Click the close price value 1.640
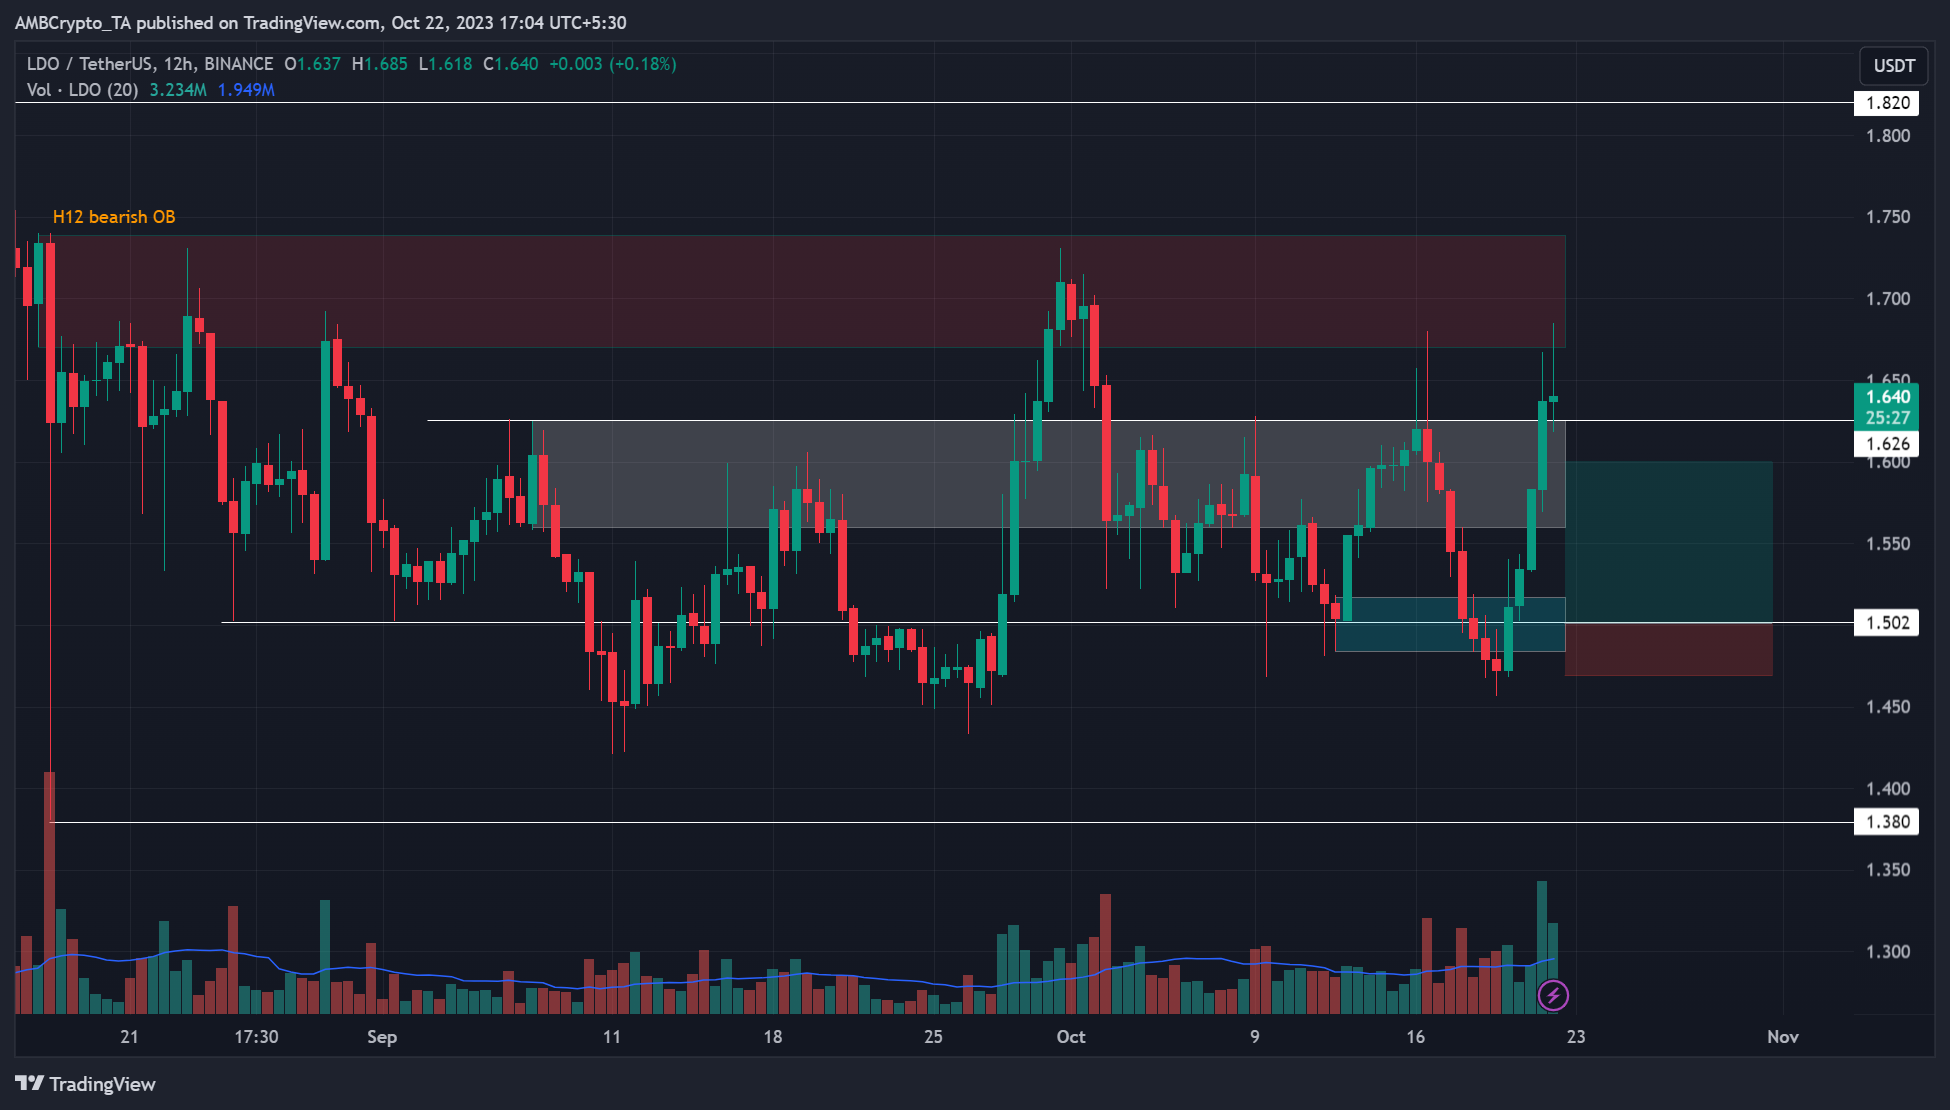The image size is (1950, 1110). [x=517, y=64]
